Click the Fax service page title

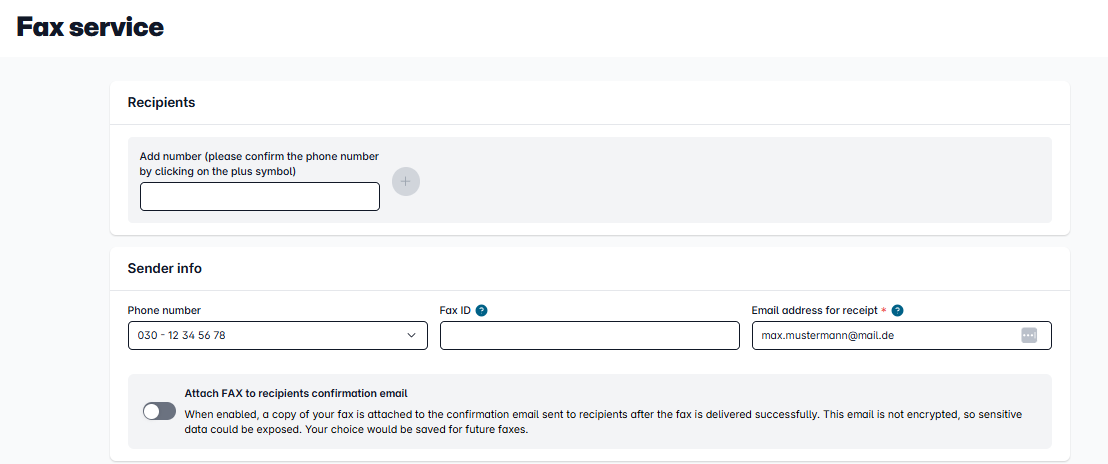click(x=90, y=27)
